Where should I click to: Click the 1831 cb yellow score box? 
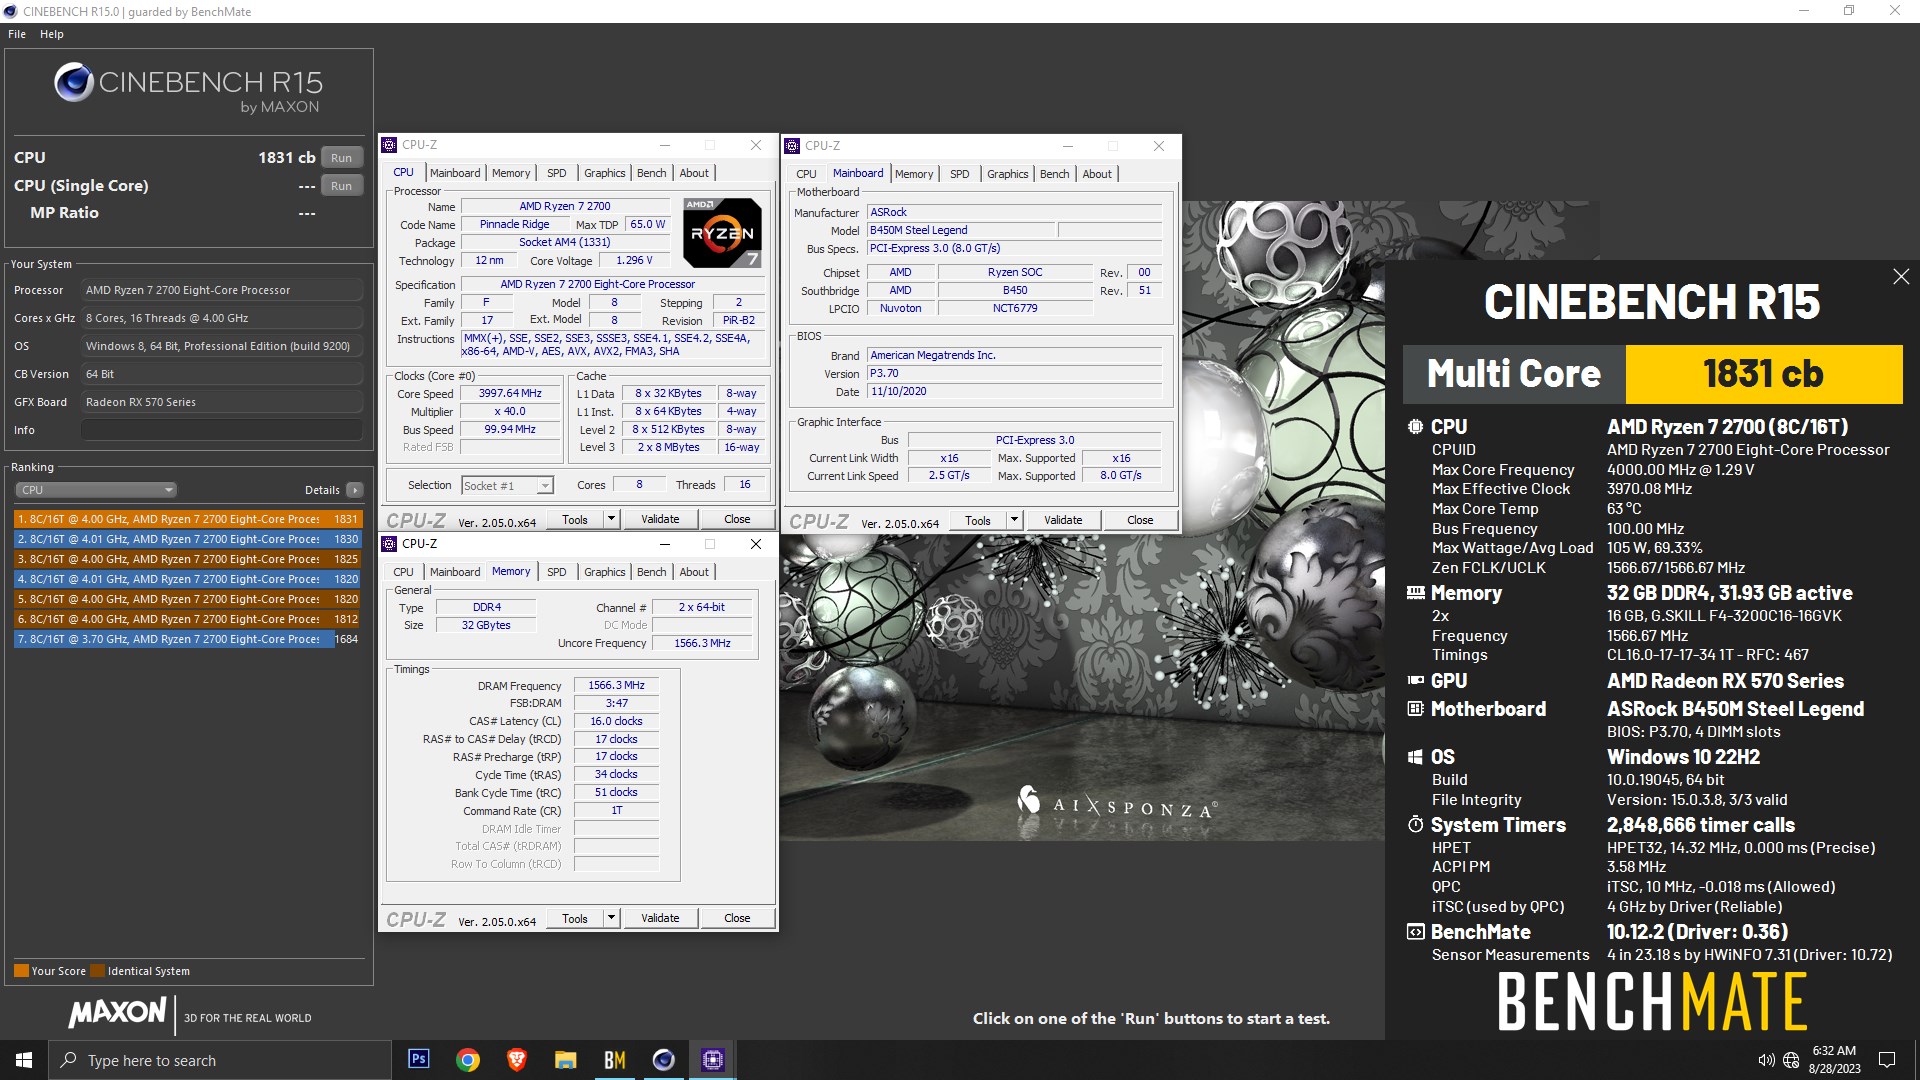coord(1763,374)
